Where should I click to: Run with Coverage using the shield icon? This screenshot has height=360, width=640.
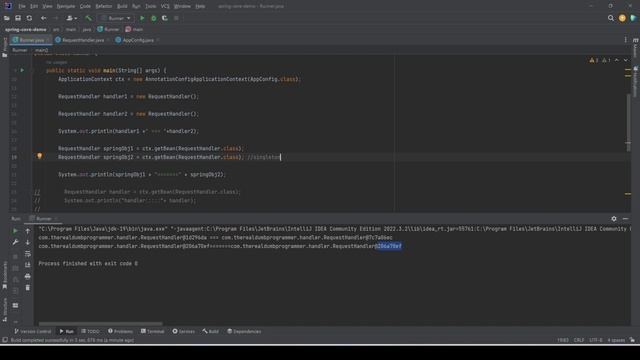pos(165,18)
